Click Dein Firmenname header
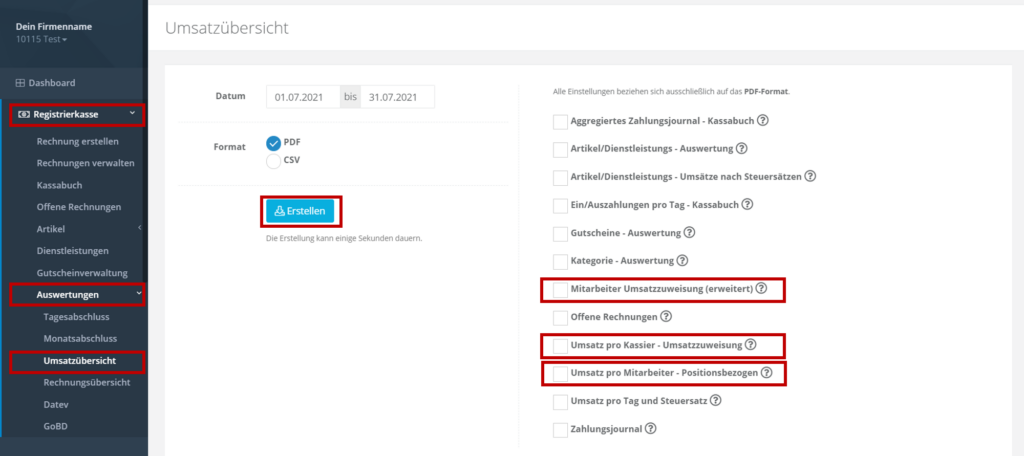Screen dimensions: 1024x456 (x=54, y=27)
